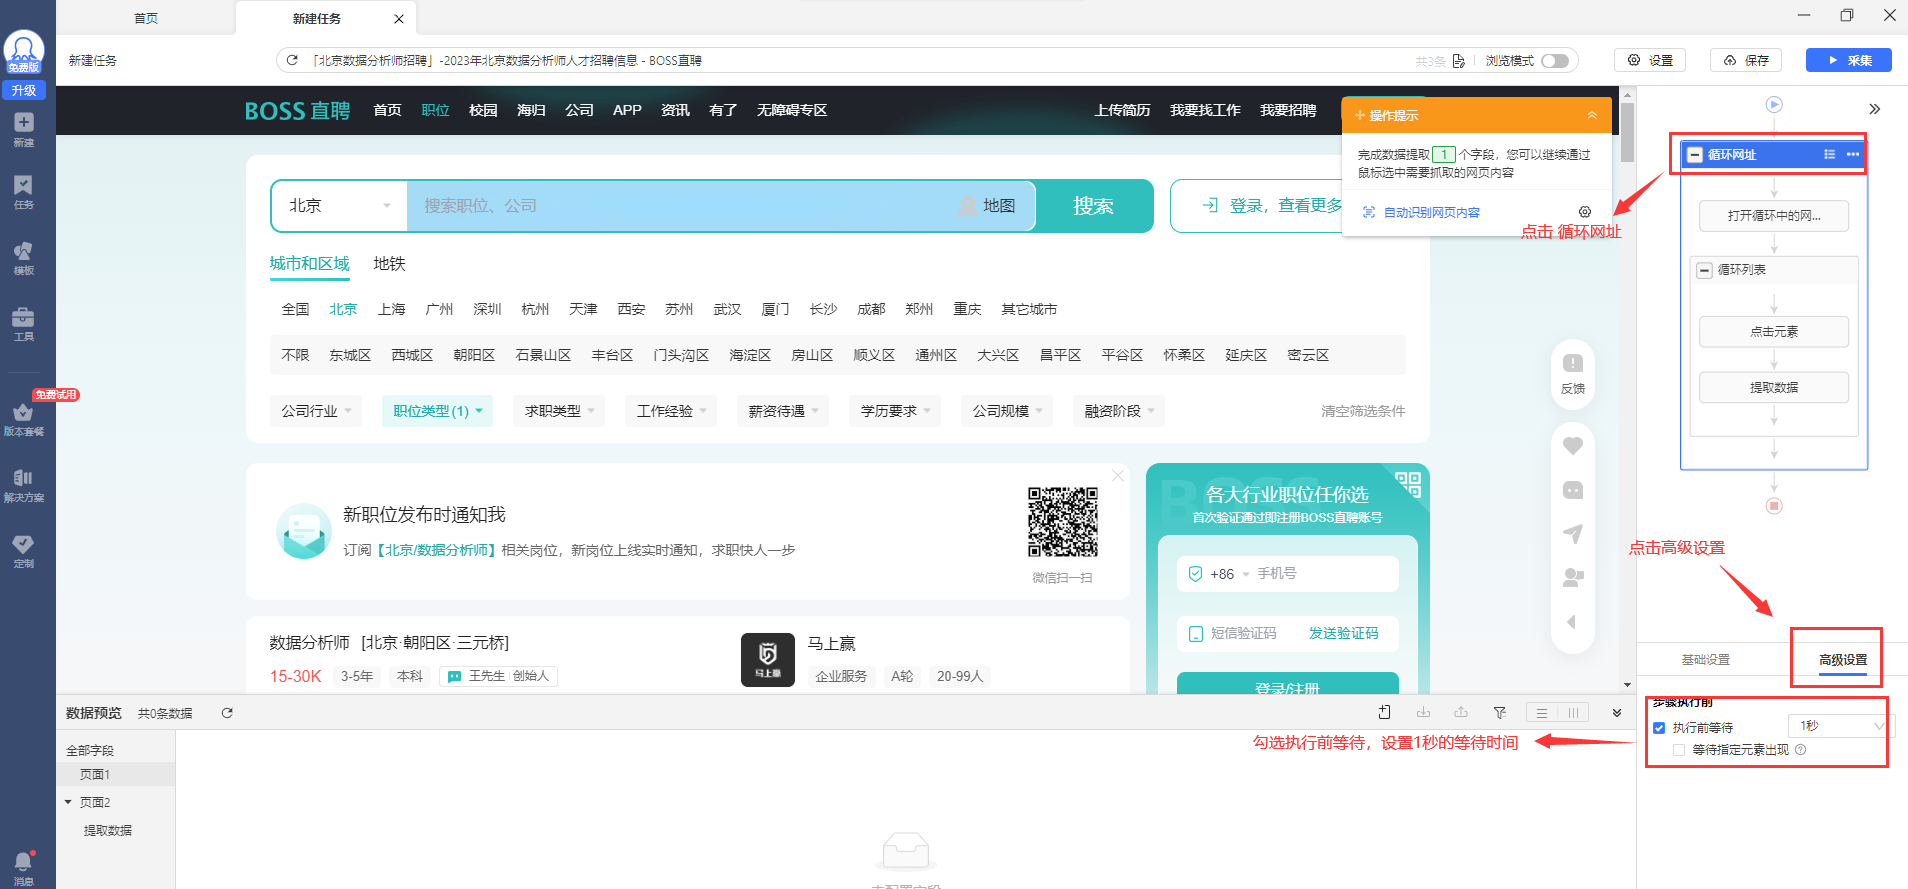This screenshot has width=1908, height=889.
Task: Open 模板 in the left sidebar
Action: pos(24,258)
